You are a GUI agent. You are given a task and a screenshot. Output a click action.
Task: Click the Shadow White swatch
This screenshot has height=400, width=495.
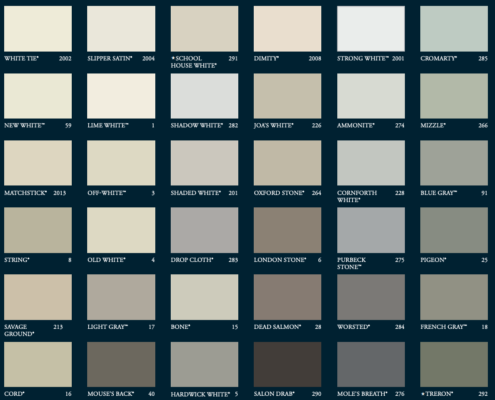pos(204,96)
